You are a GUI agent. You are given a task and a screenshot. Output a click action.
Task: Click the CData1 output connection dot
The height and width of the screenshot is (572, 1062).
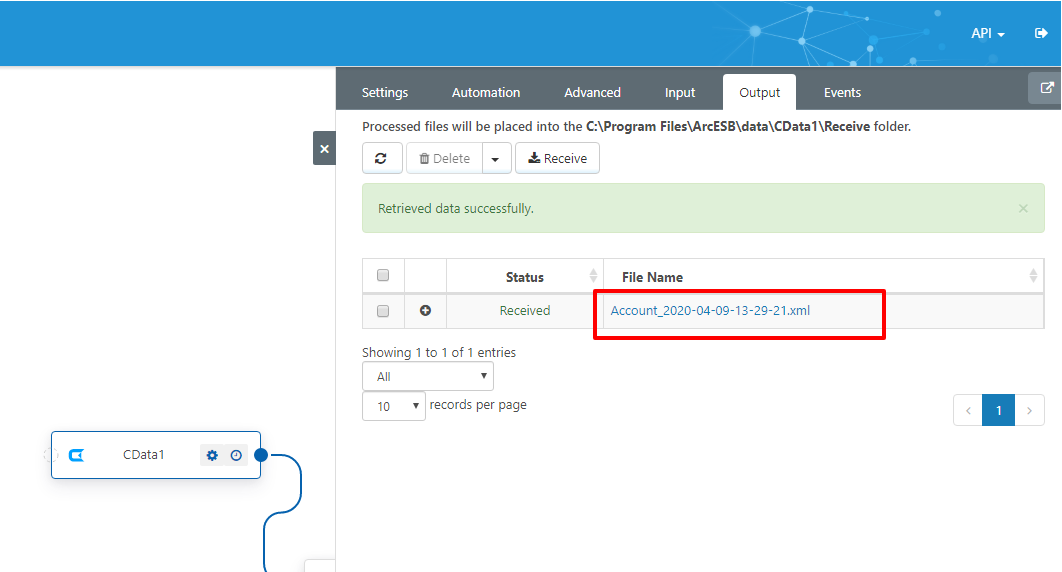click(x=261, y=455)
